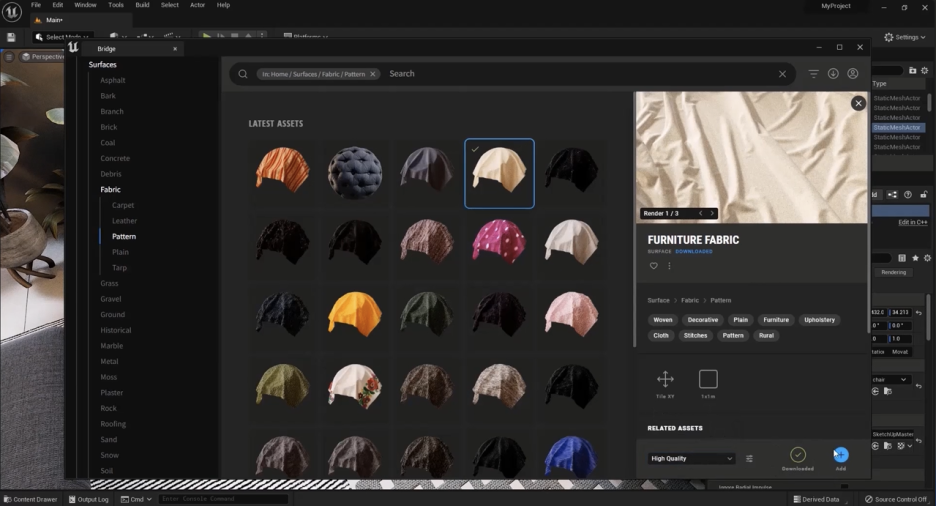Close the Bridge tab
This screenshot has width=936, height=506.
pyautogui.click(x=175, y=49)
